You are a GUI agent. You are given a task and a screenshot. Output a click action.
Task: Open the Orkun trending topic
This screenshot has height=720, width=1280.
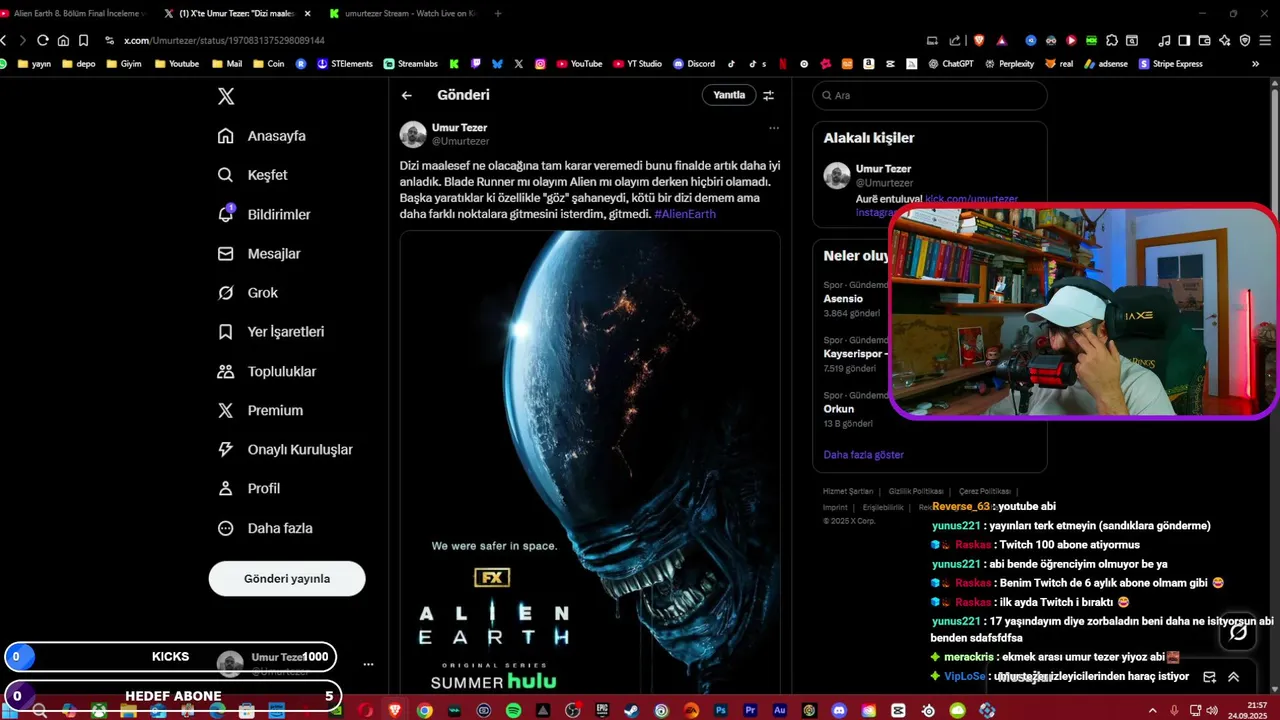[839, 409]
